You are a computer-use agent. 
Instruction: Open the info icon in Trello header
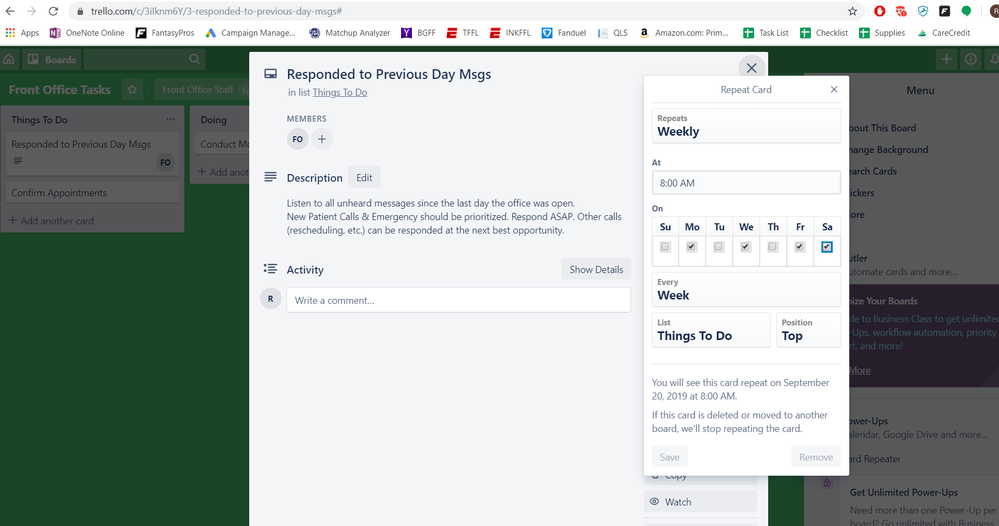click(x=970, y=59)
